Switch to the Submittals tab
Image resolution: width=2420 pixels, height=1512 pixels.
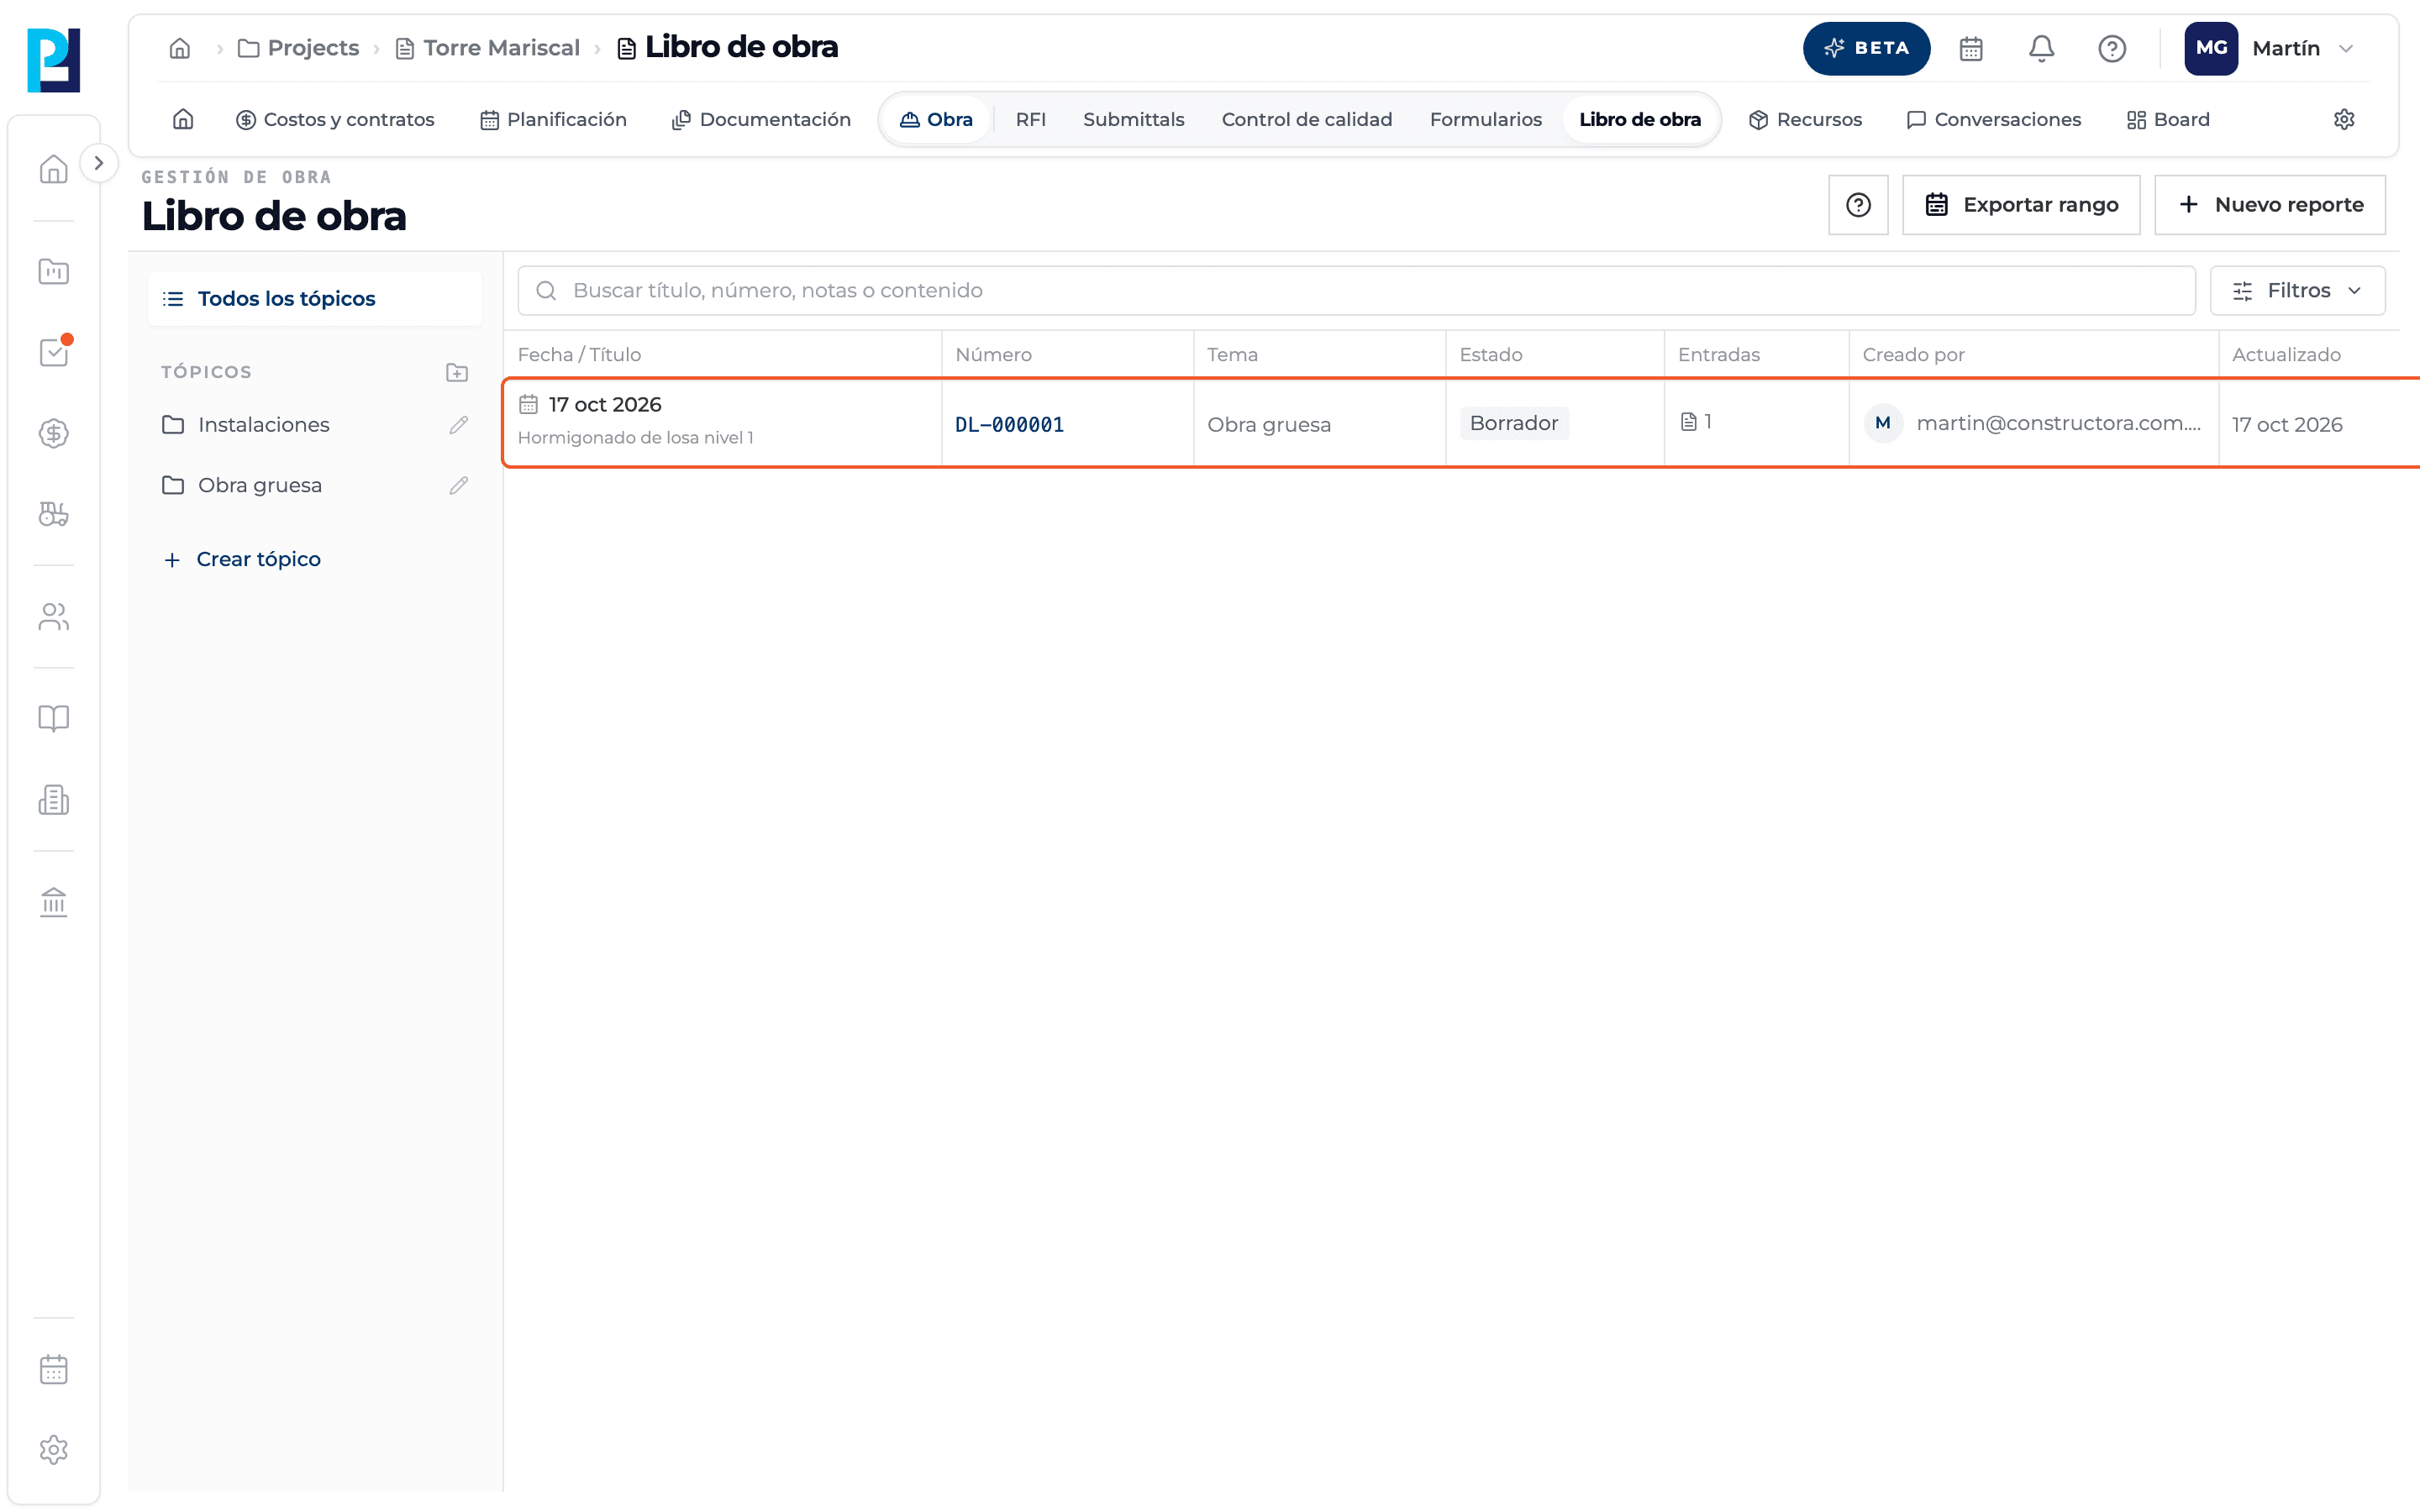point(1133,119)
